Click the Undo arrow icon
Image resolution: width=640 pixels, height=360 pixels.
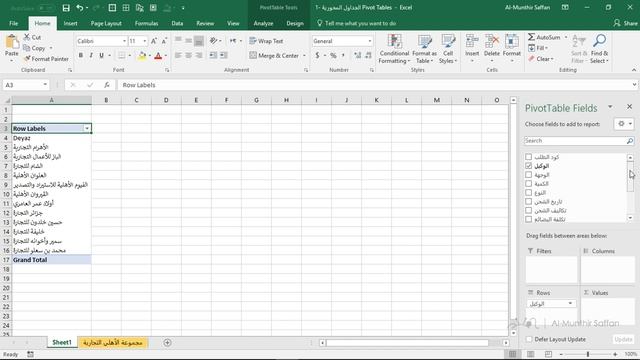(80, 8)
